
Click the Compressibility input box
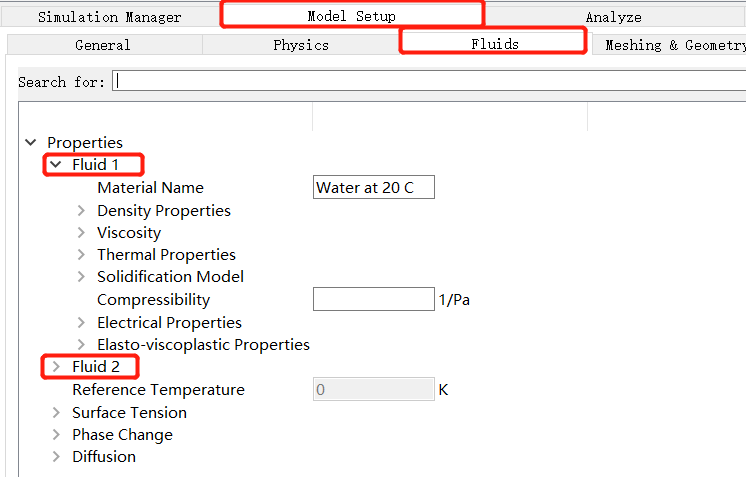pos(373,300)
